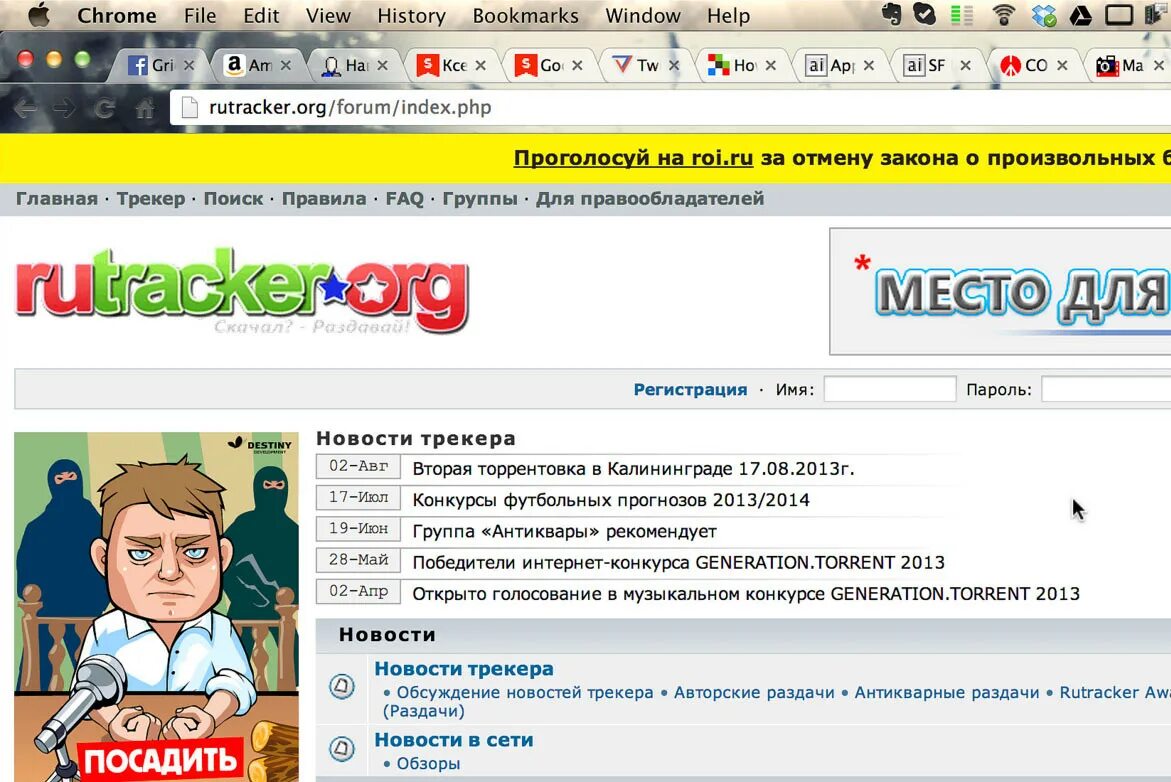Open the File menu
The height and width of the screenshot is (782, 1171).
click(x=199, y=16)
